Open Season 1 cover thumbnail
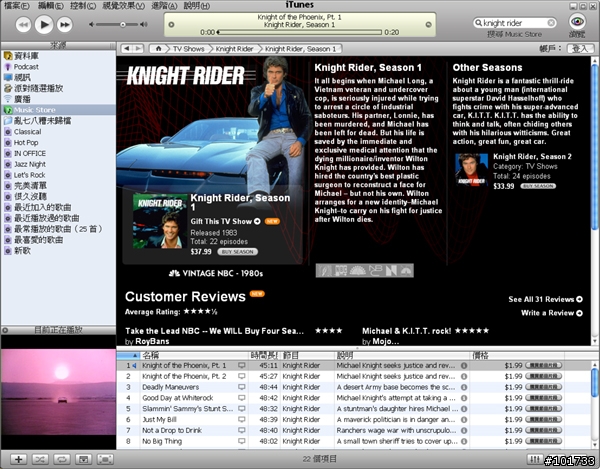 tap(160, 221)
